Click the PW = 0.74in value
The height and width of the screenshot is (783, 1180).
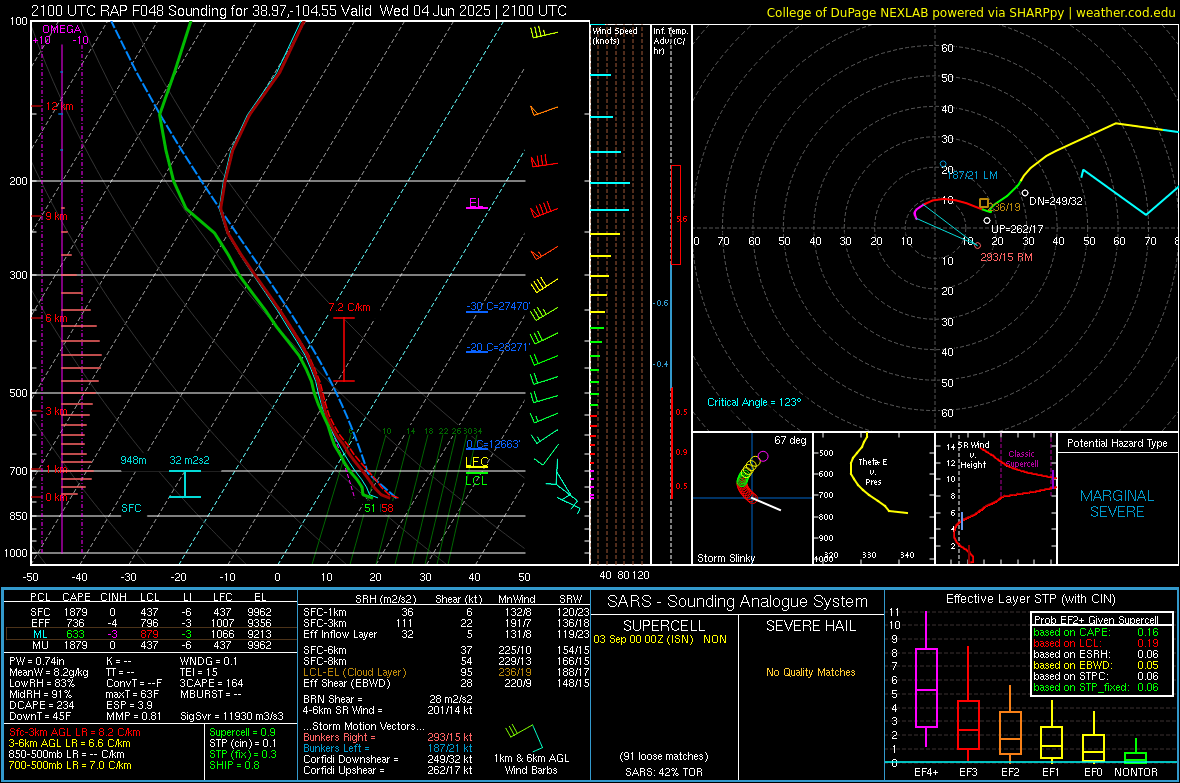pos(37,661)
